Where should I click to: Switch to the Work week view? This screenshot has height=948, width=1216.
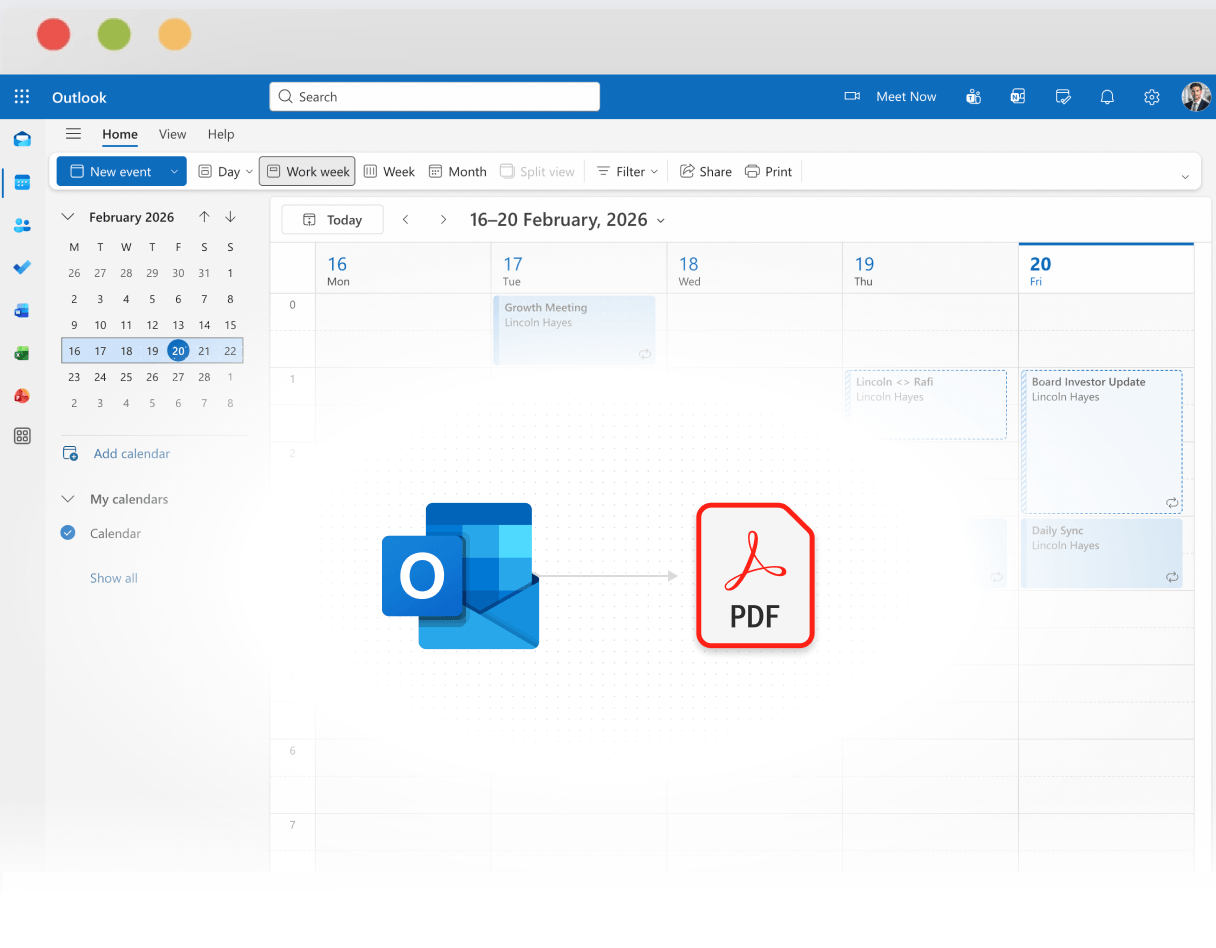[307, 171]
